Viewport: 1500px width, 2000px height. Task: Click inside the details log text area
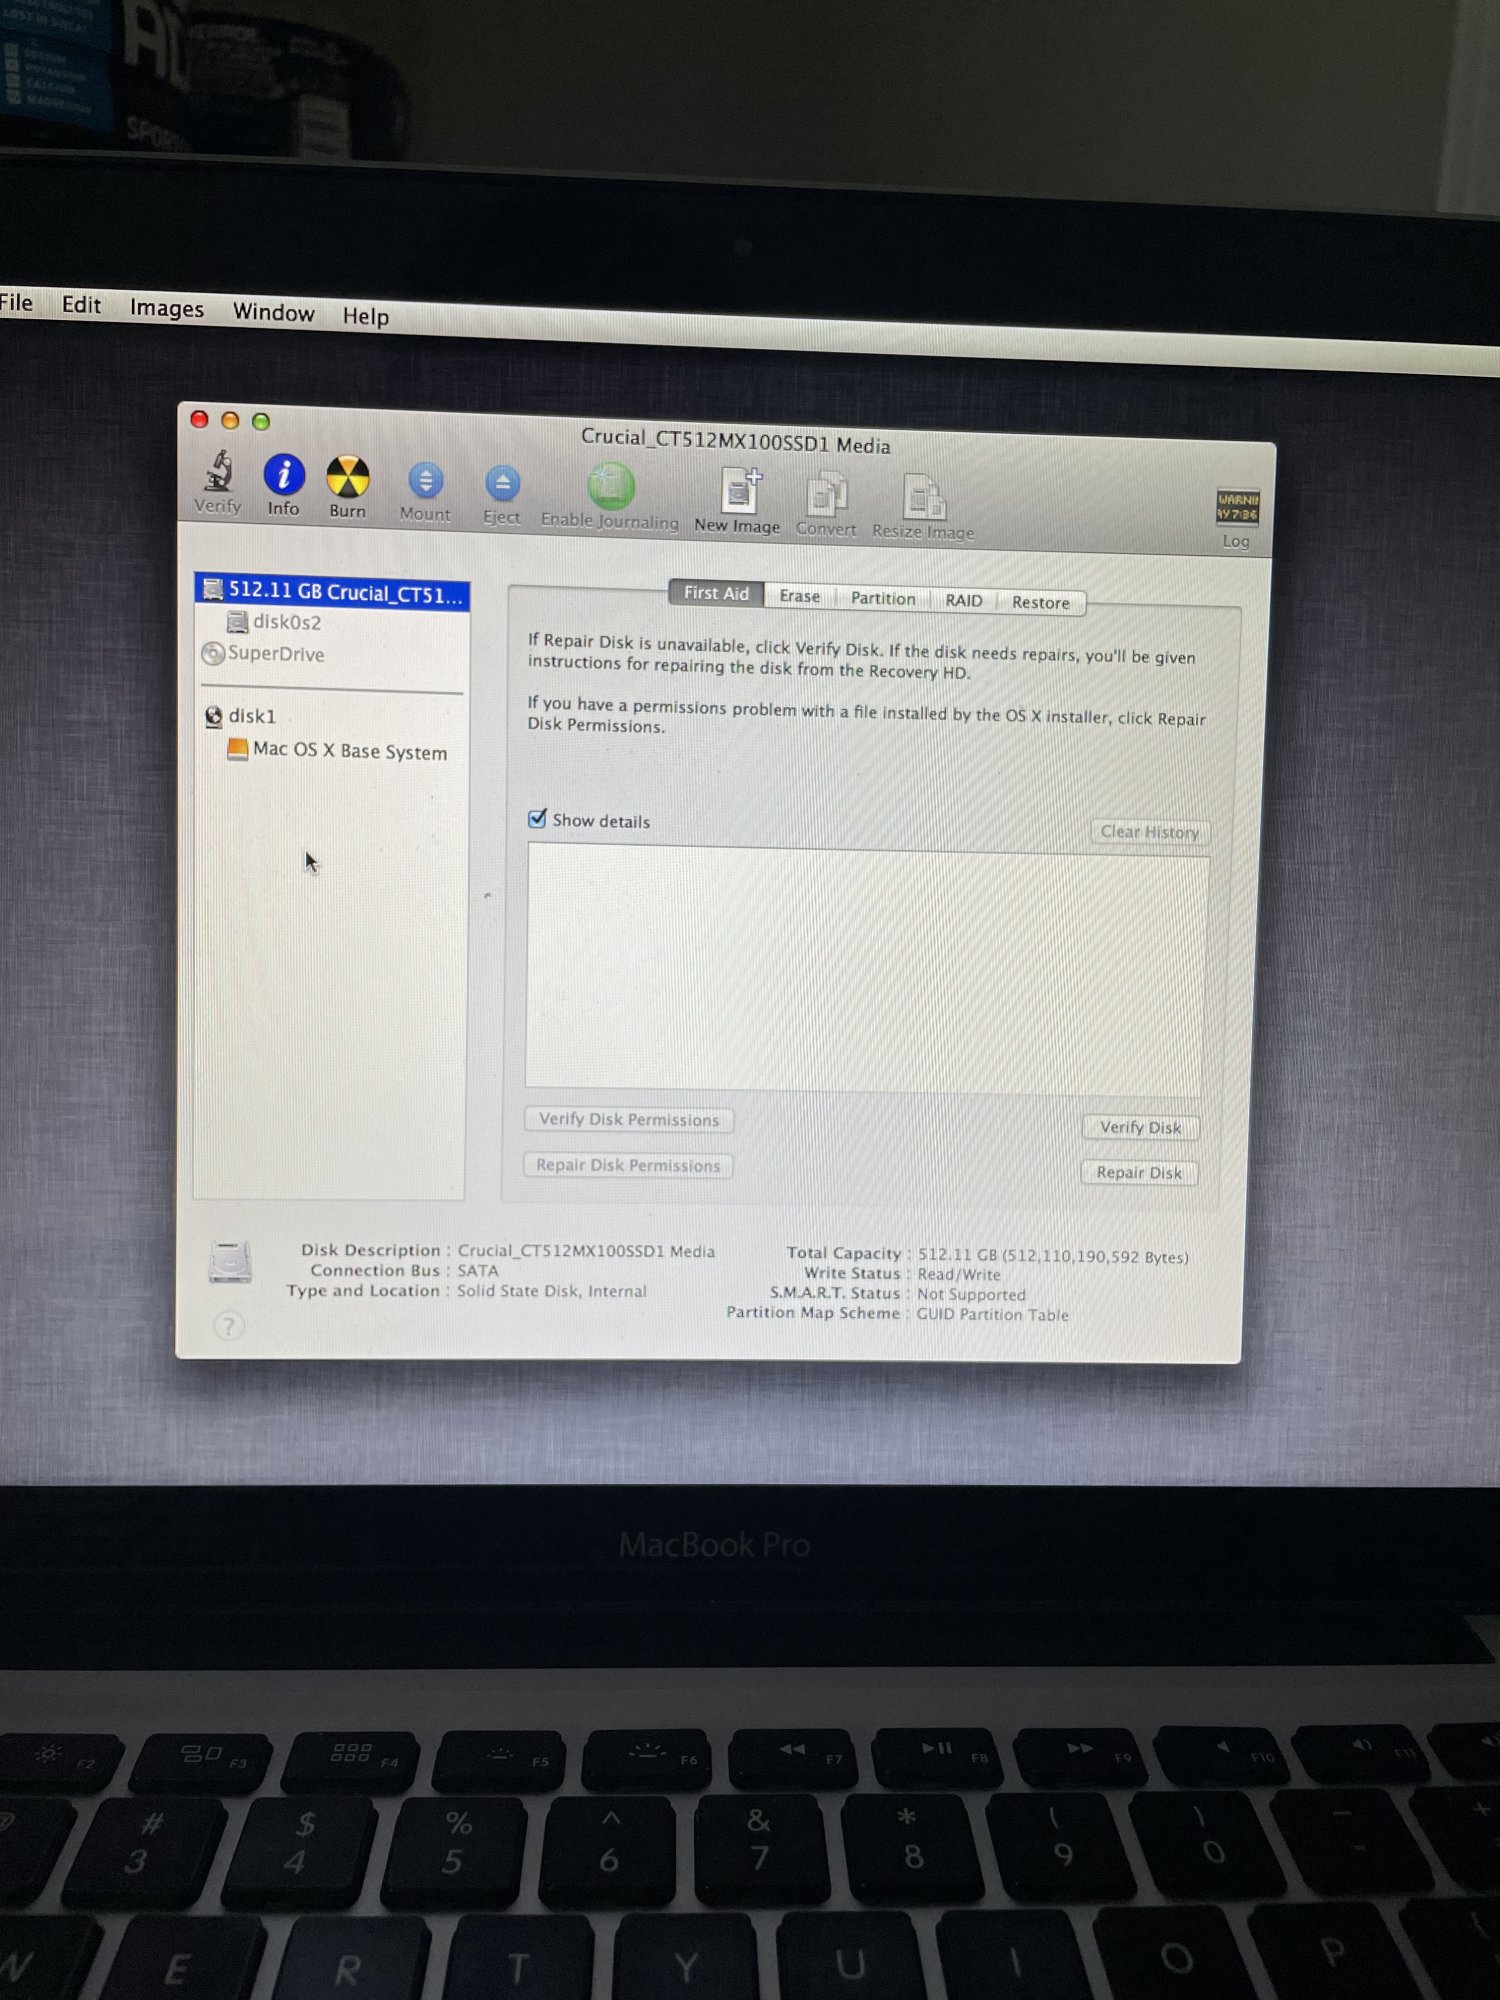865,970
